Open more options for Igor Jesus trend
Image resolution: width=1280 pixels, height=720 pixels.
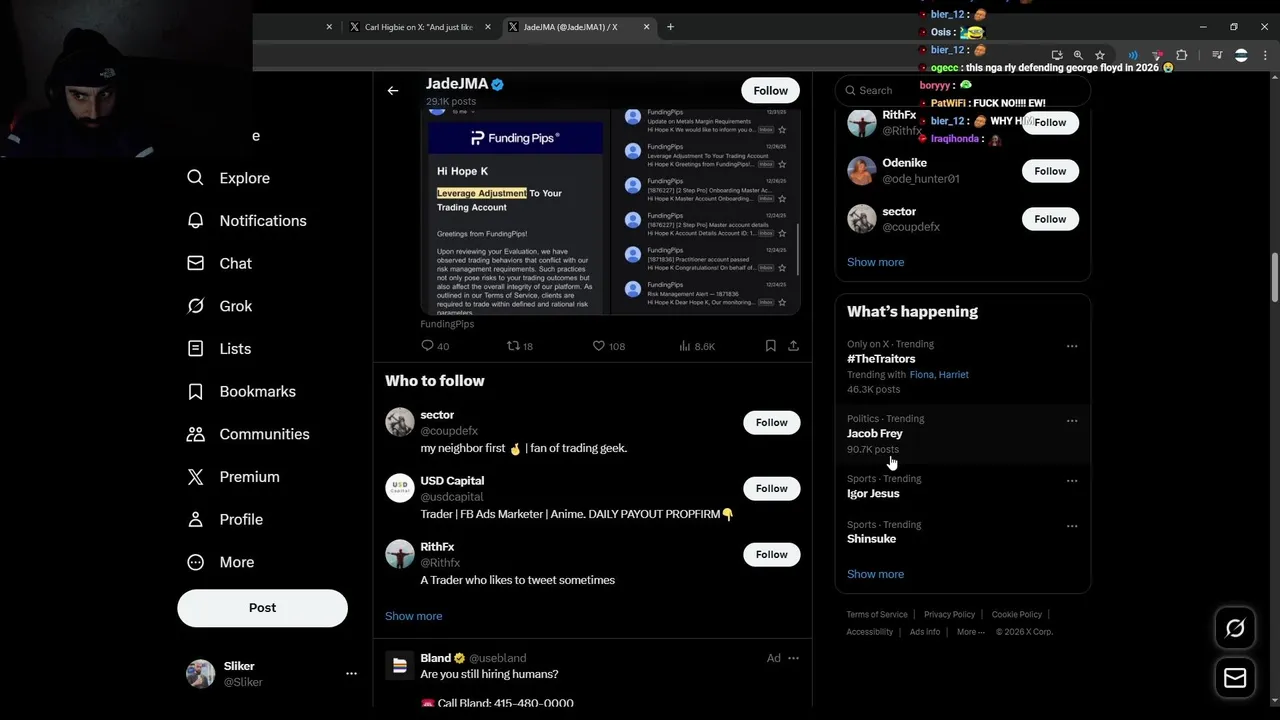click(1072, 481)
